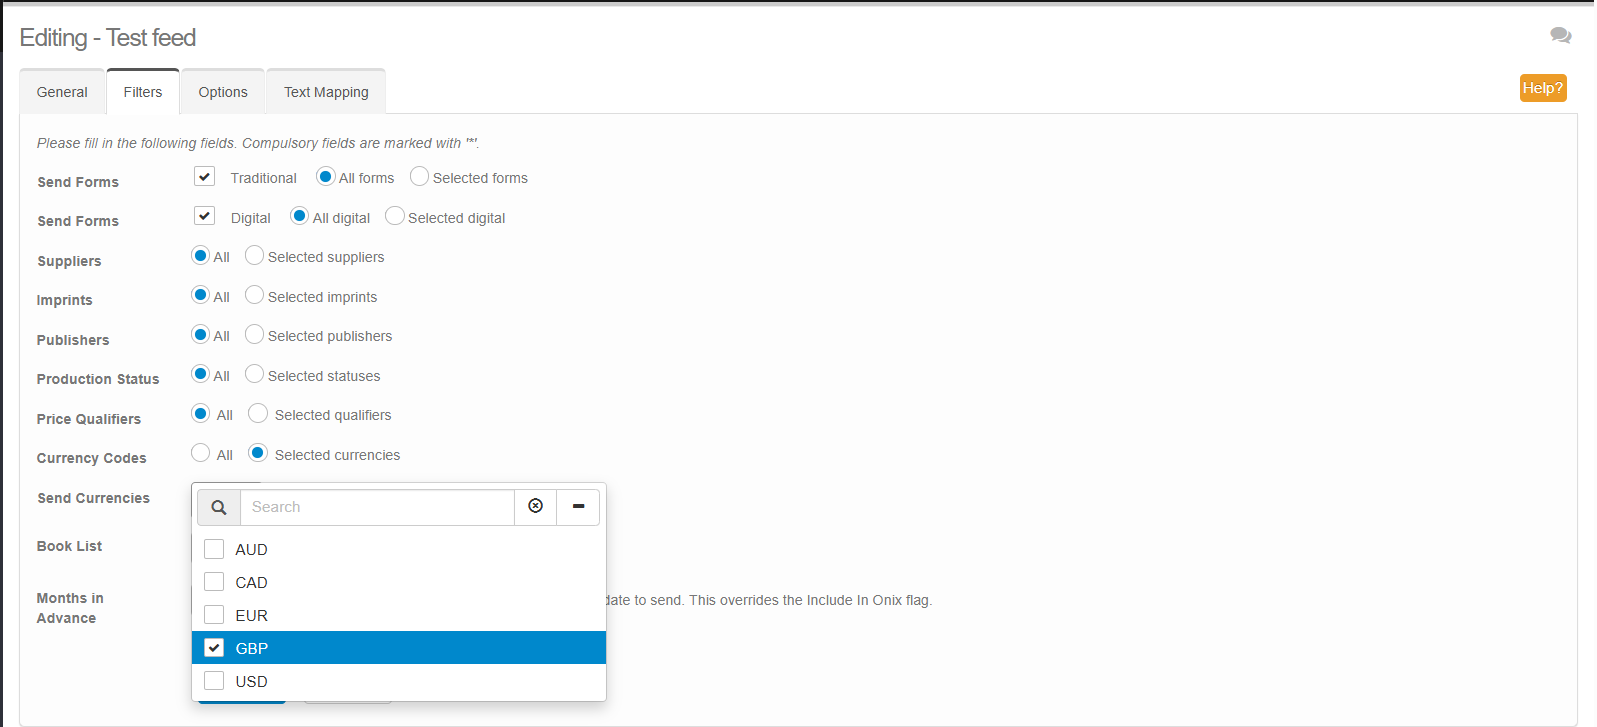Click into the currency Search field
1597x727 pixels.
(377, 507)
